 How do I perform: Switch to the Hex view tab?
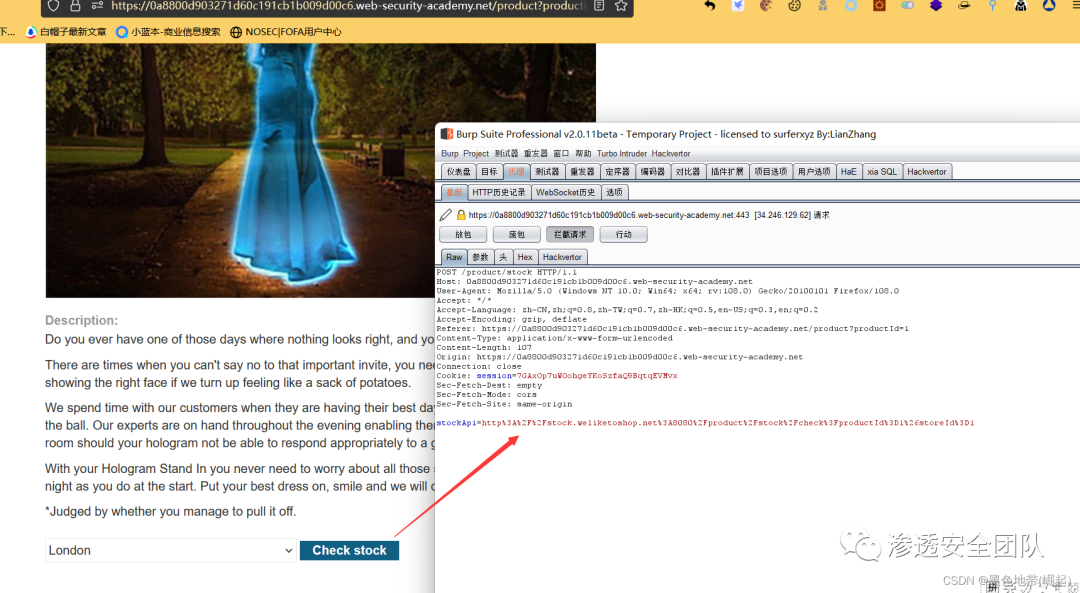point(525,257)
